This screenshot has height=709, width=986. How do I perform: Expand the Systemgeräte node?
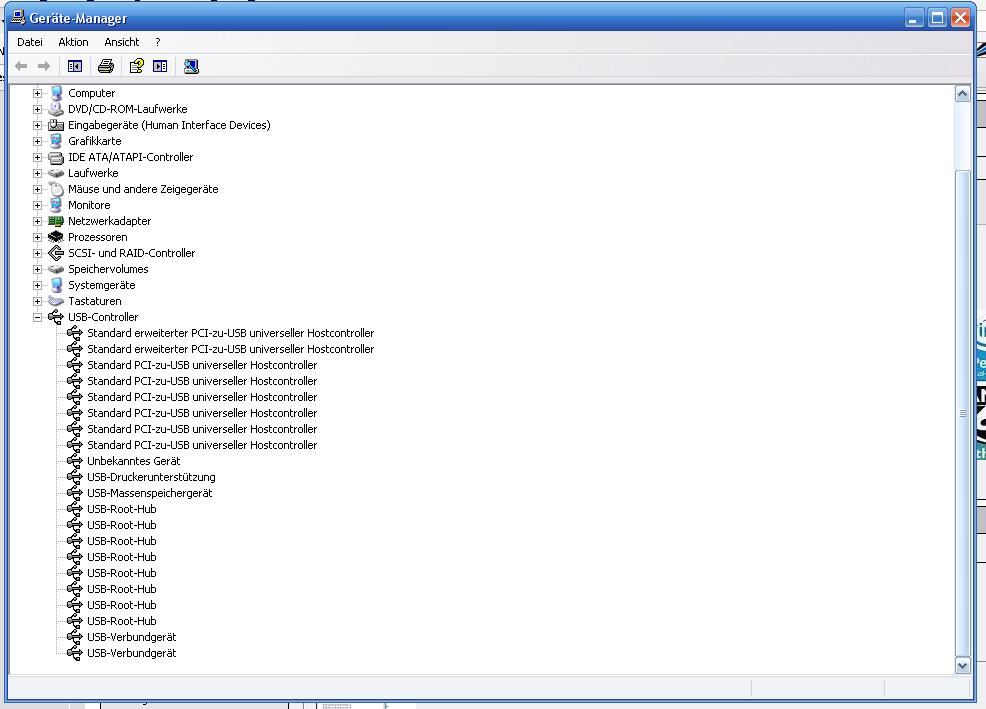(x=37, y=285)
